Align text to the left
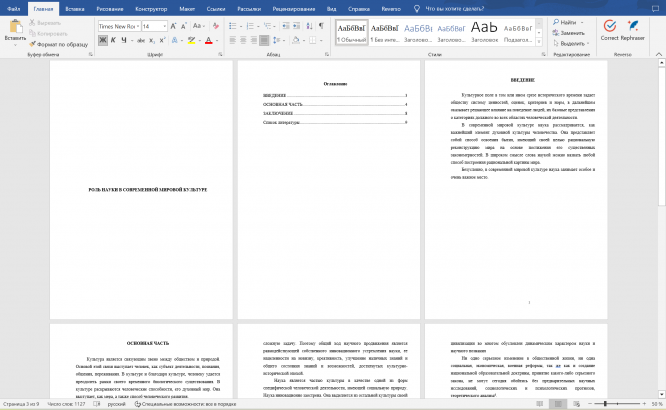 coord(233,40)
